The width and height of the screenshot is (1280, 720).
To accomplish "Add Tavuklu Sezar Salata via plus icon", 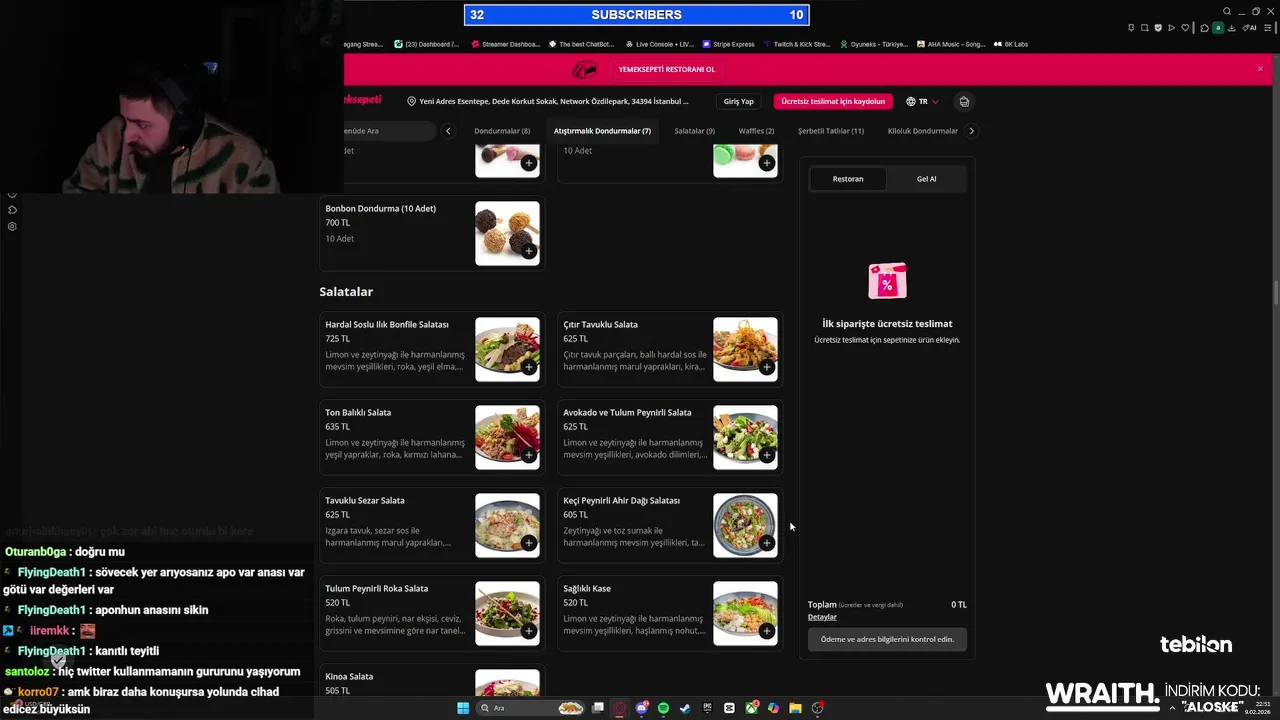I will (x=529, y=543).
